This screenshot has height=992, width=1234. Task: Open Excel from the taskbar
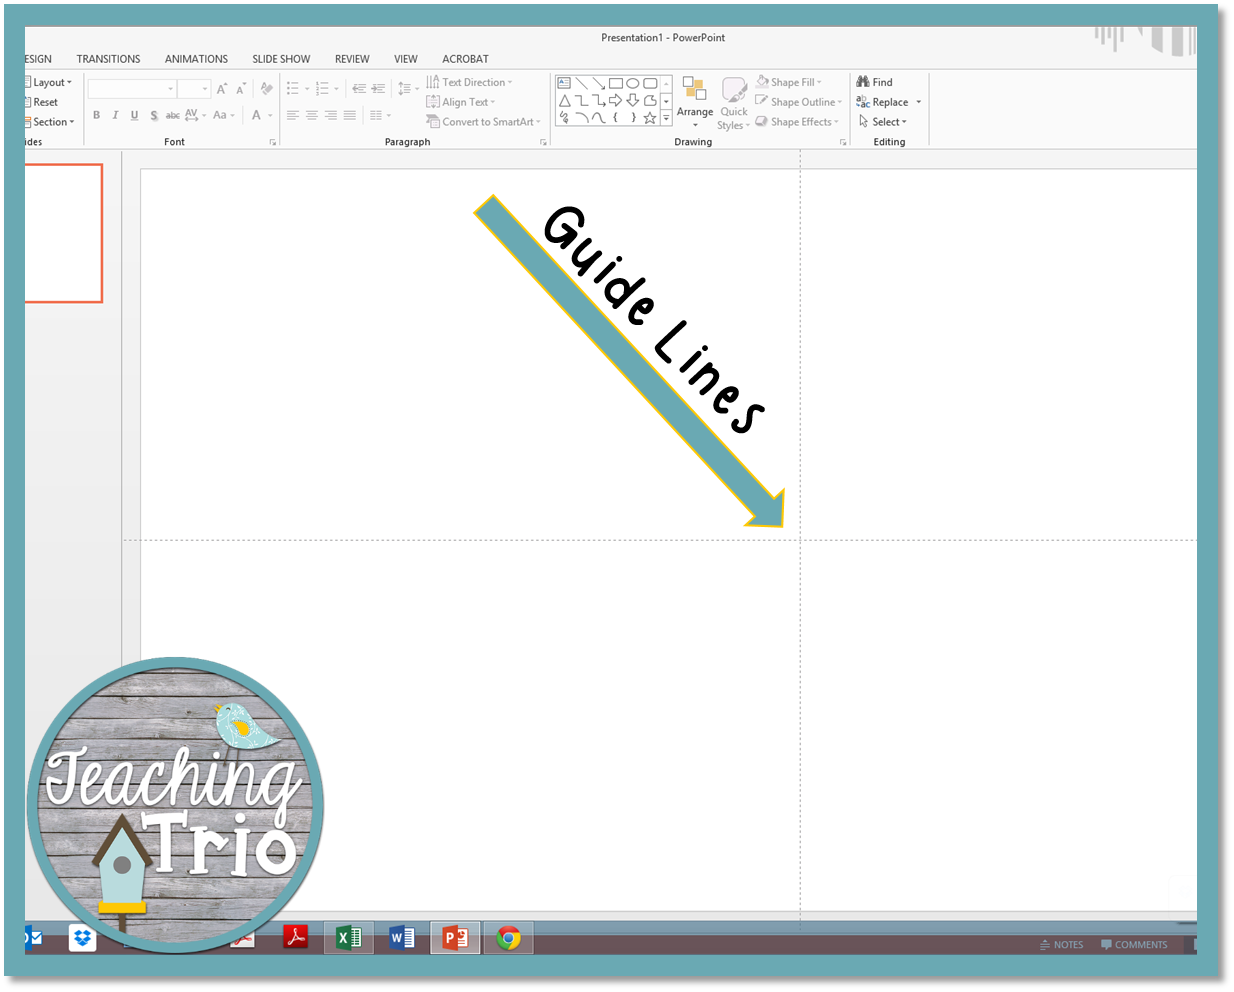(348, 938)
